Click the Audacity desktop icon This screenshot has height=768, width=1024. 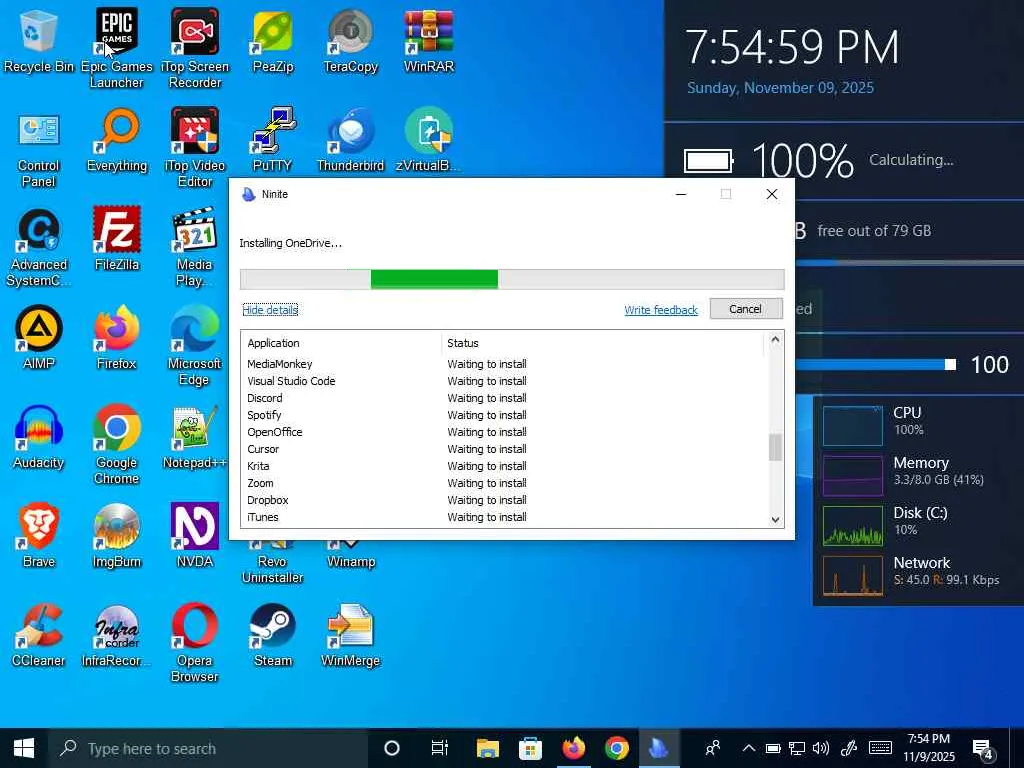tap(39, 437)
